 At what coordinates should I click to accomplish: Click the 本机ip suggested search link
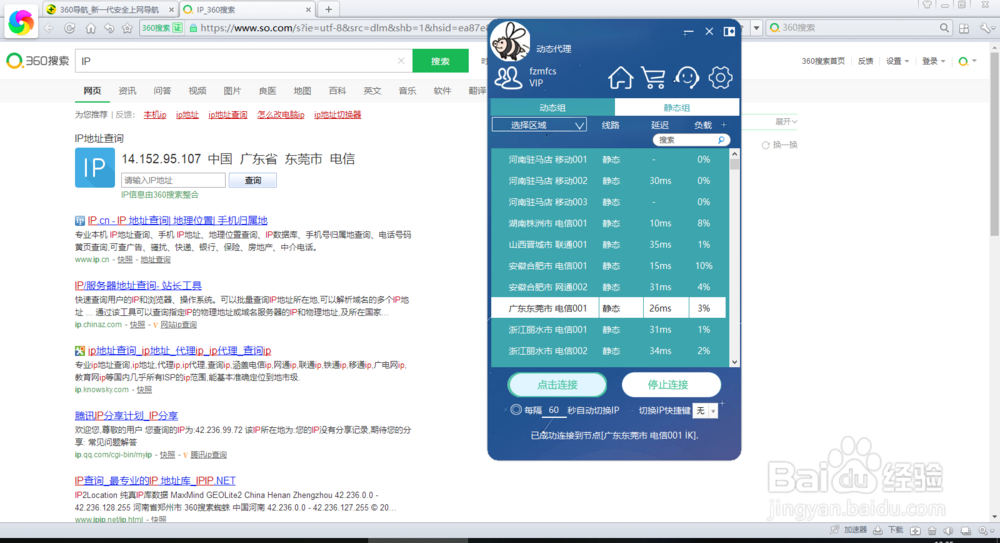pos(155,115)
